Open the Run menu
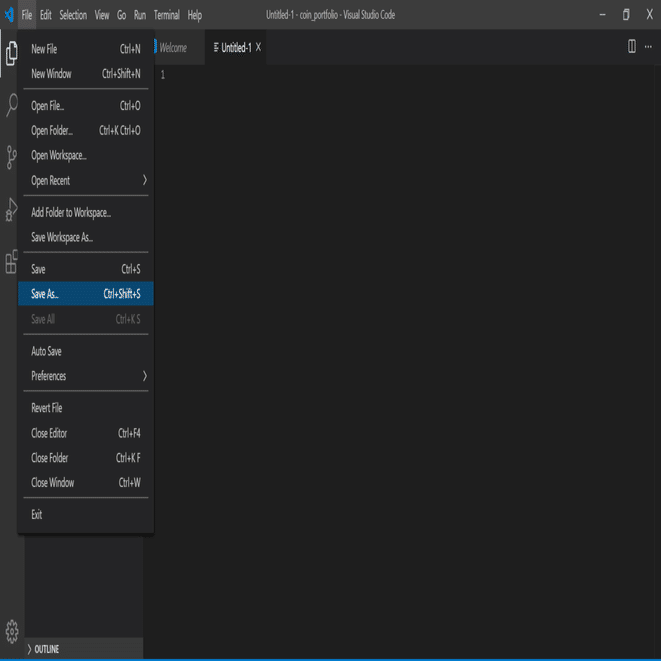Image resolution: width=661 pixels, height=661 pixels. (140, 15)
